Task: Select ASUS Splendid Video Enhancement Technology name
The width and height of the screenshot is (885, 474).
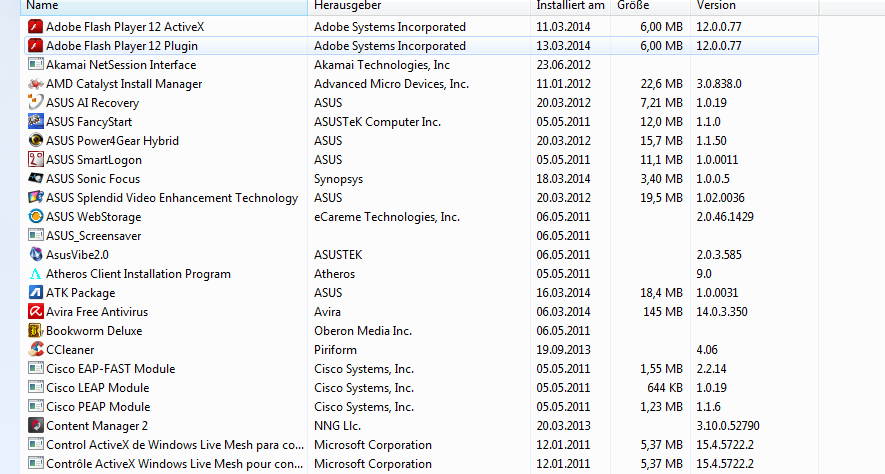Action: pyautogui.click(x=172, y=198)
